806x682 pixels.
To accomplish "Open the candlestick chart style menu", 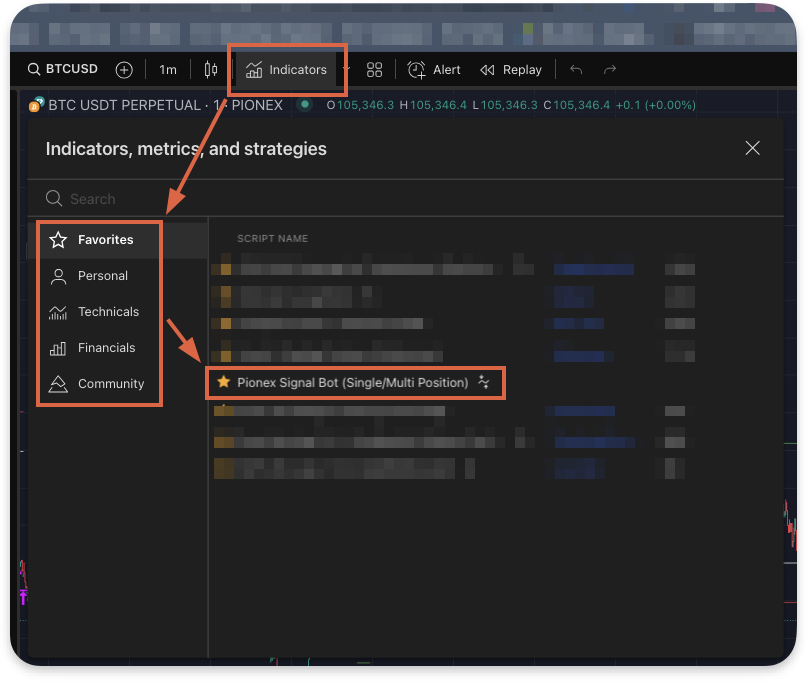I will [211, 69].
